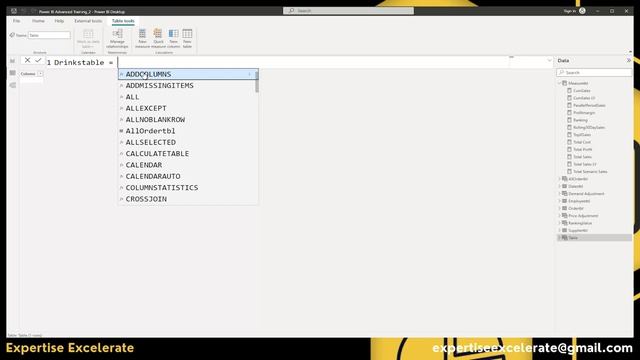Image resolution: width=640 pixels, height=360 pixels.
Task: Choose CALCULATETABLE from autocomplete list
Action: [188, 154]
